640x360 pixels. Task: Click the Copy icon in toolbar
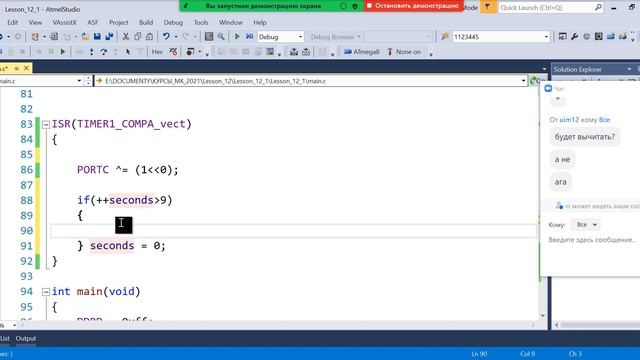point(138,37)
